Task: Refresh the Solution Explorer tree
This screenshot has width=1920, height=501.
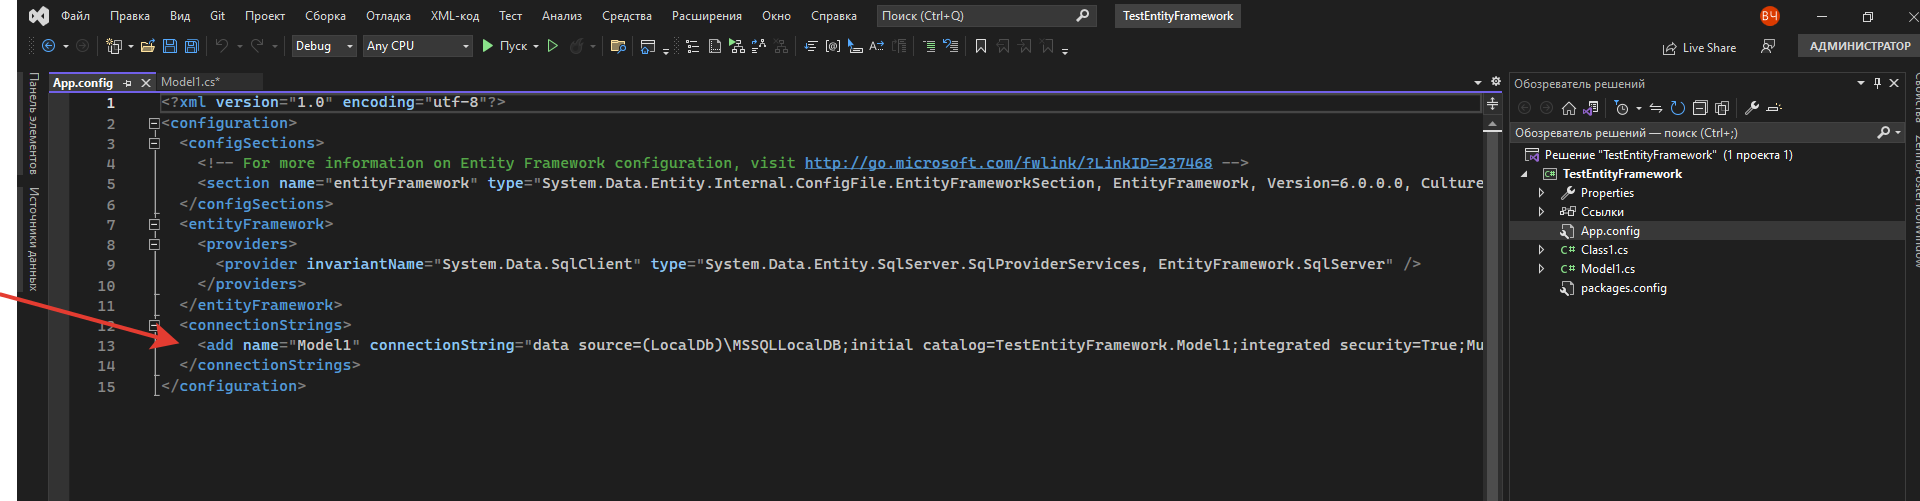Action: [x=1678, y=108]
